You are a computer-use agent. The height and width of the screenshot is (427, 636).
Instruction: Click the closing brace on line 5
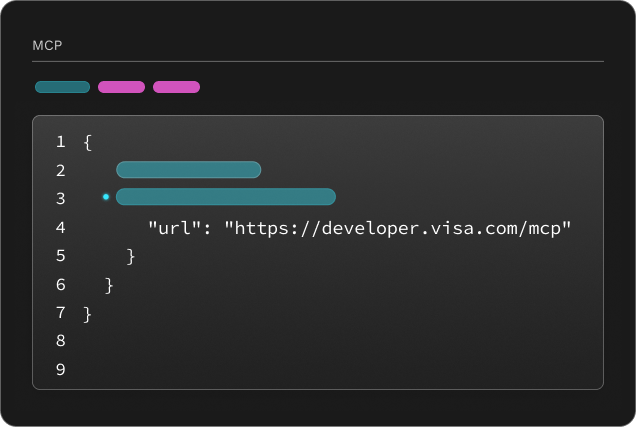point(131,257)
